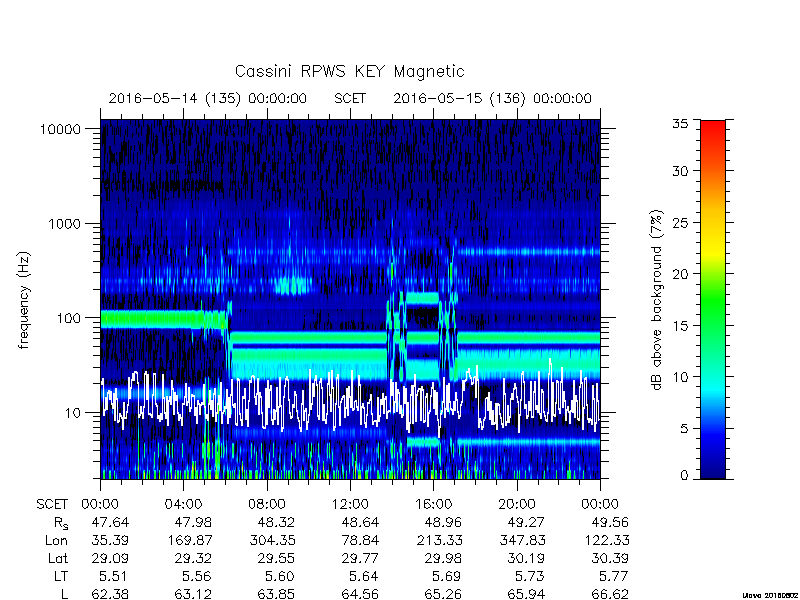Select the Lon value 213.33

coord(440,540)
